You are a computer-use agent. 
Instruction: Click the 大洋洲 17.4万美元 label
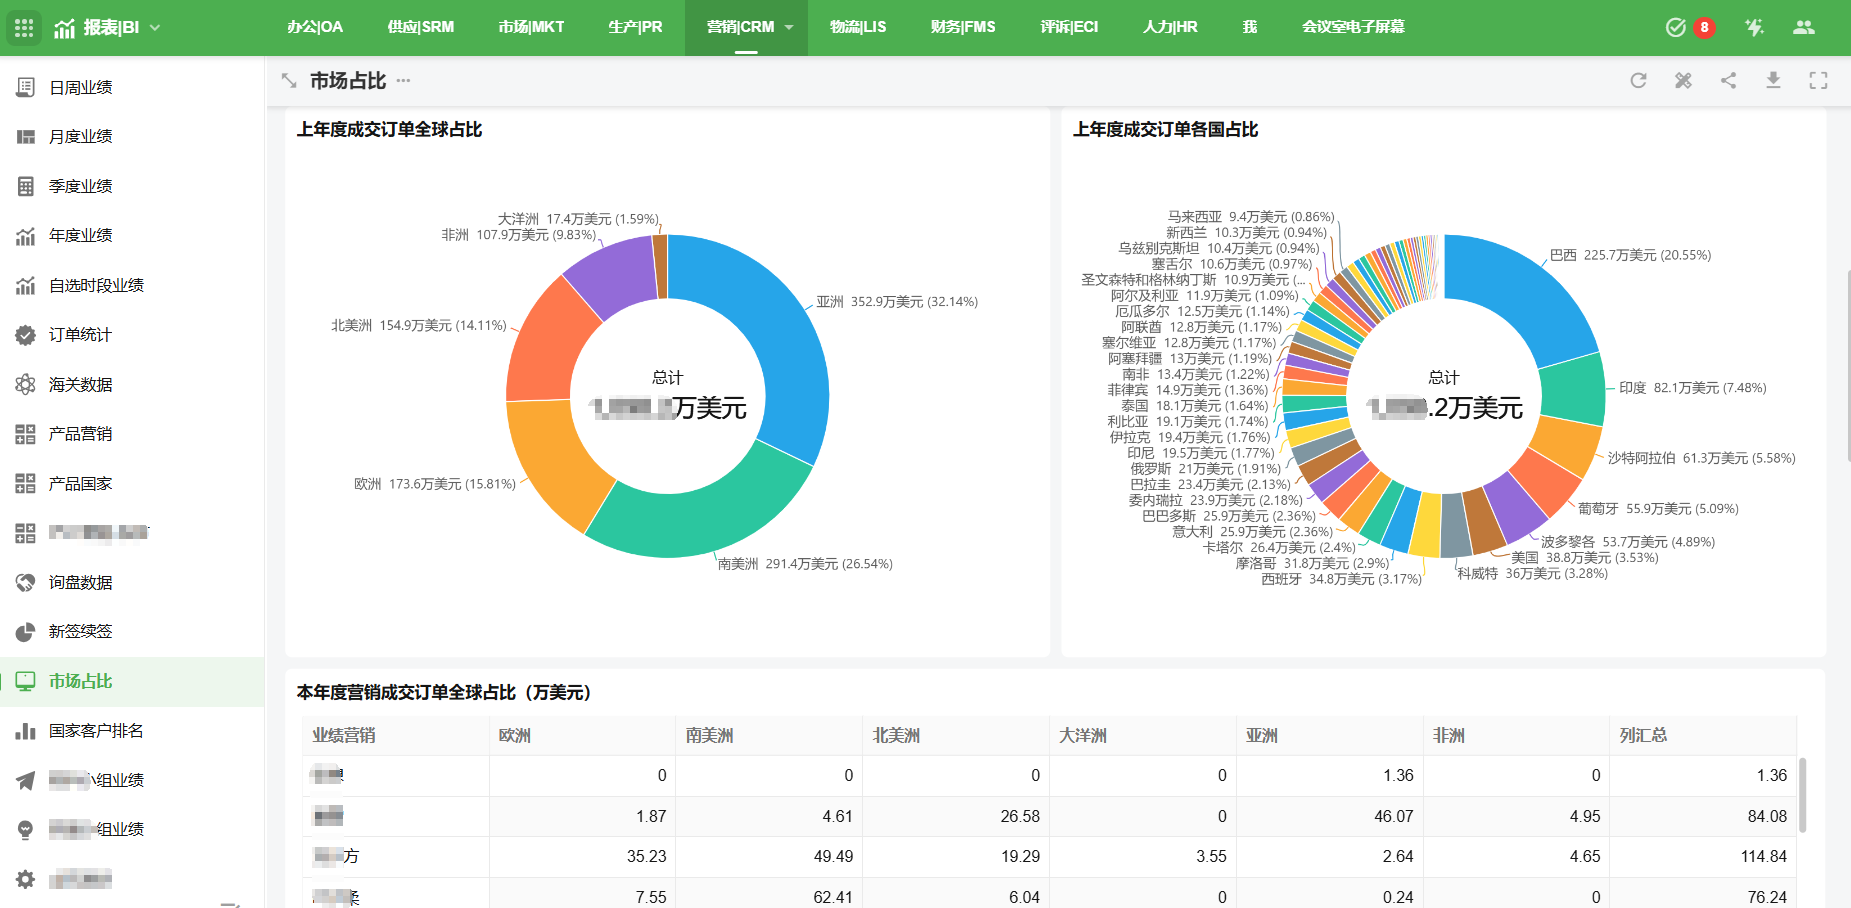click(x=578, y=219)
